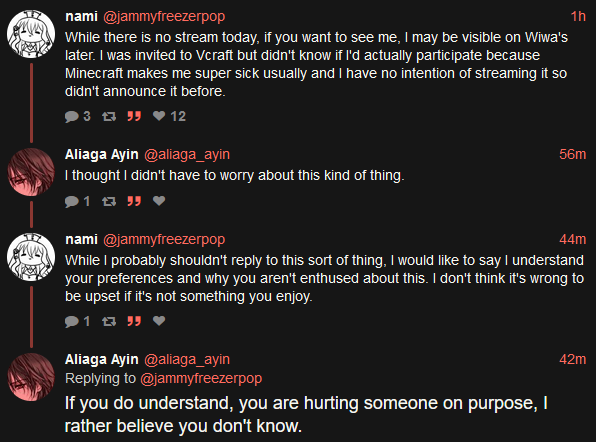Open the 42m timestamp on last tweet
This screenshot has width=596, height=442.
pyautogui.click(x=572, y=359)
